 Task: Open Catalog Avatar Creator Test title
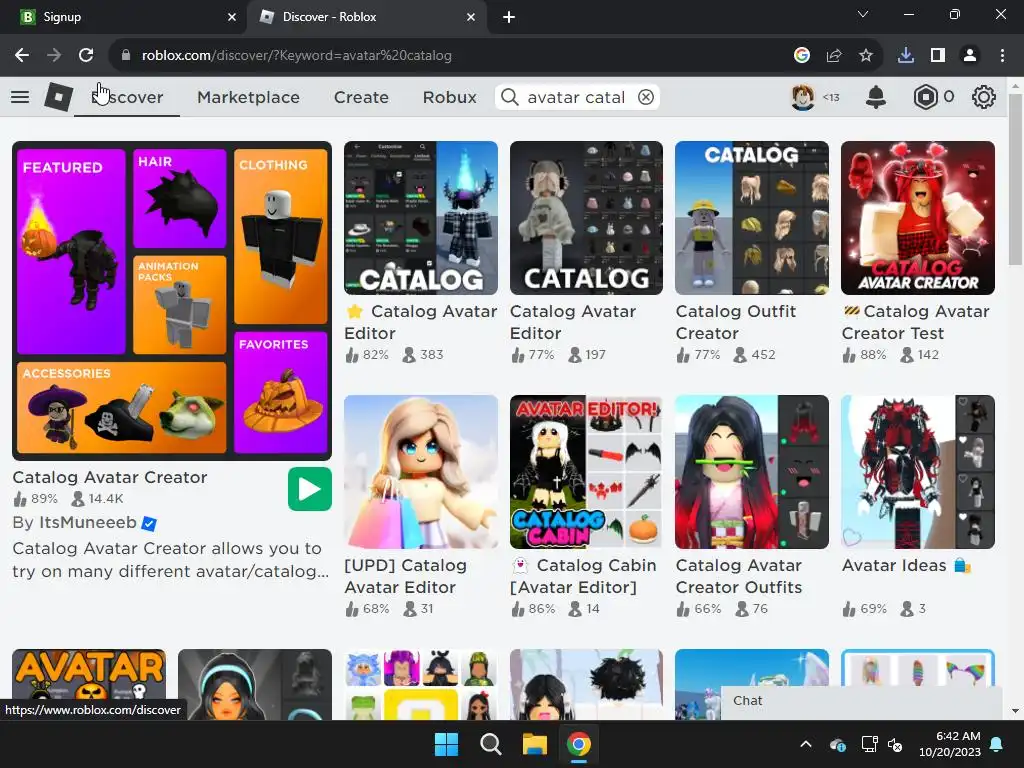(x=916, y=323)
